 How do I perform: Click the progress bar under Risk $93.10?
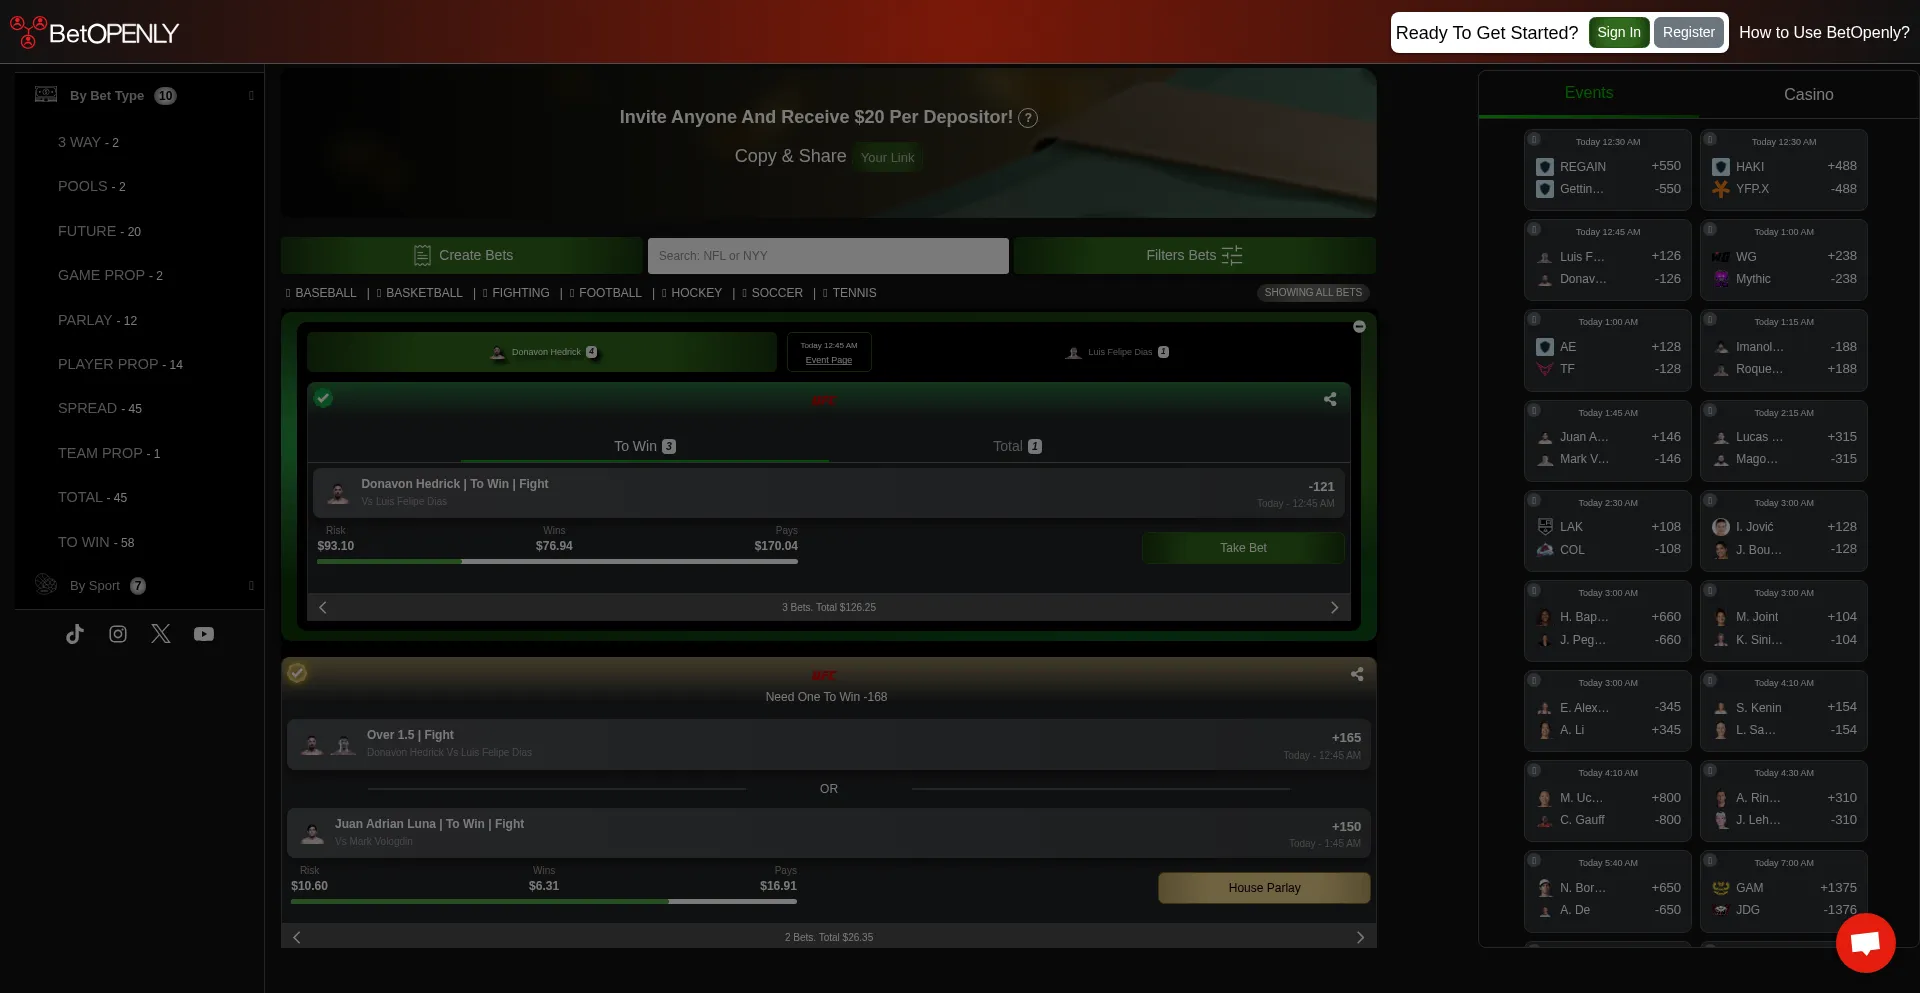pyautogui.click(x=557, y=562)
